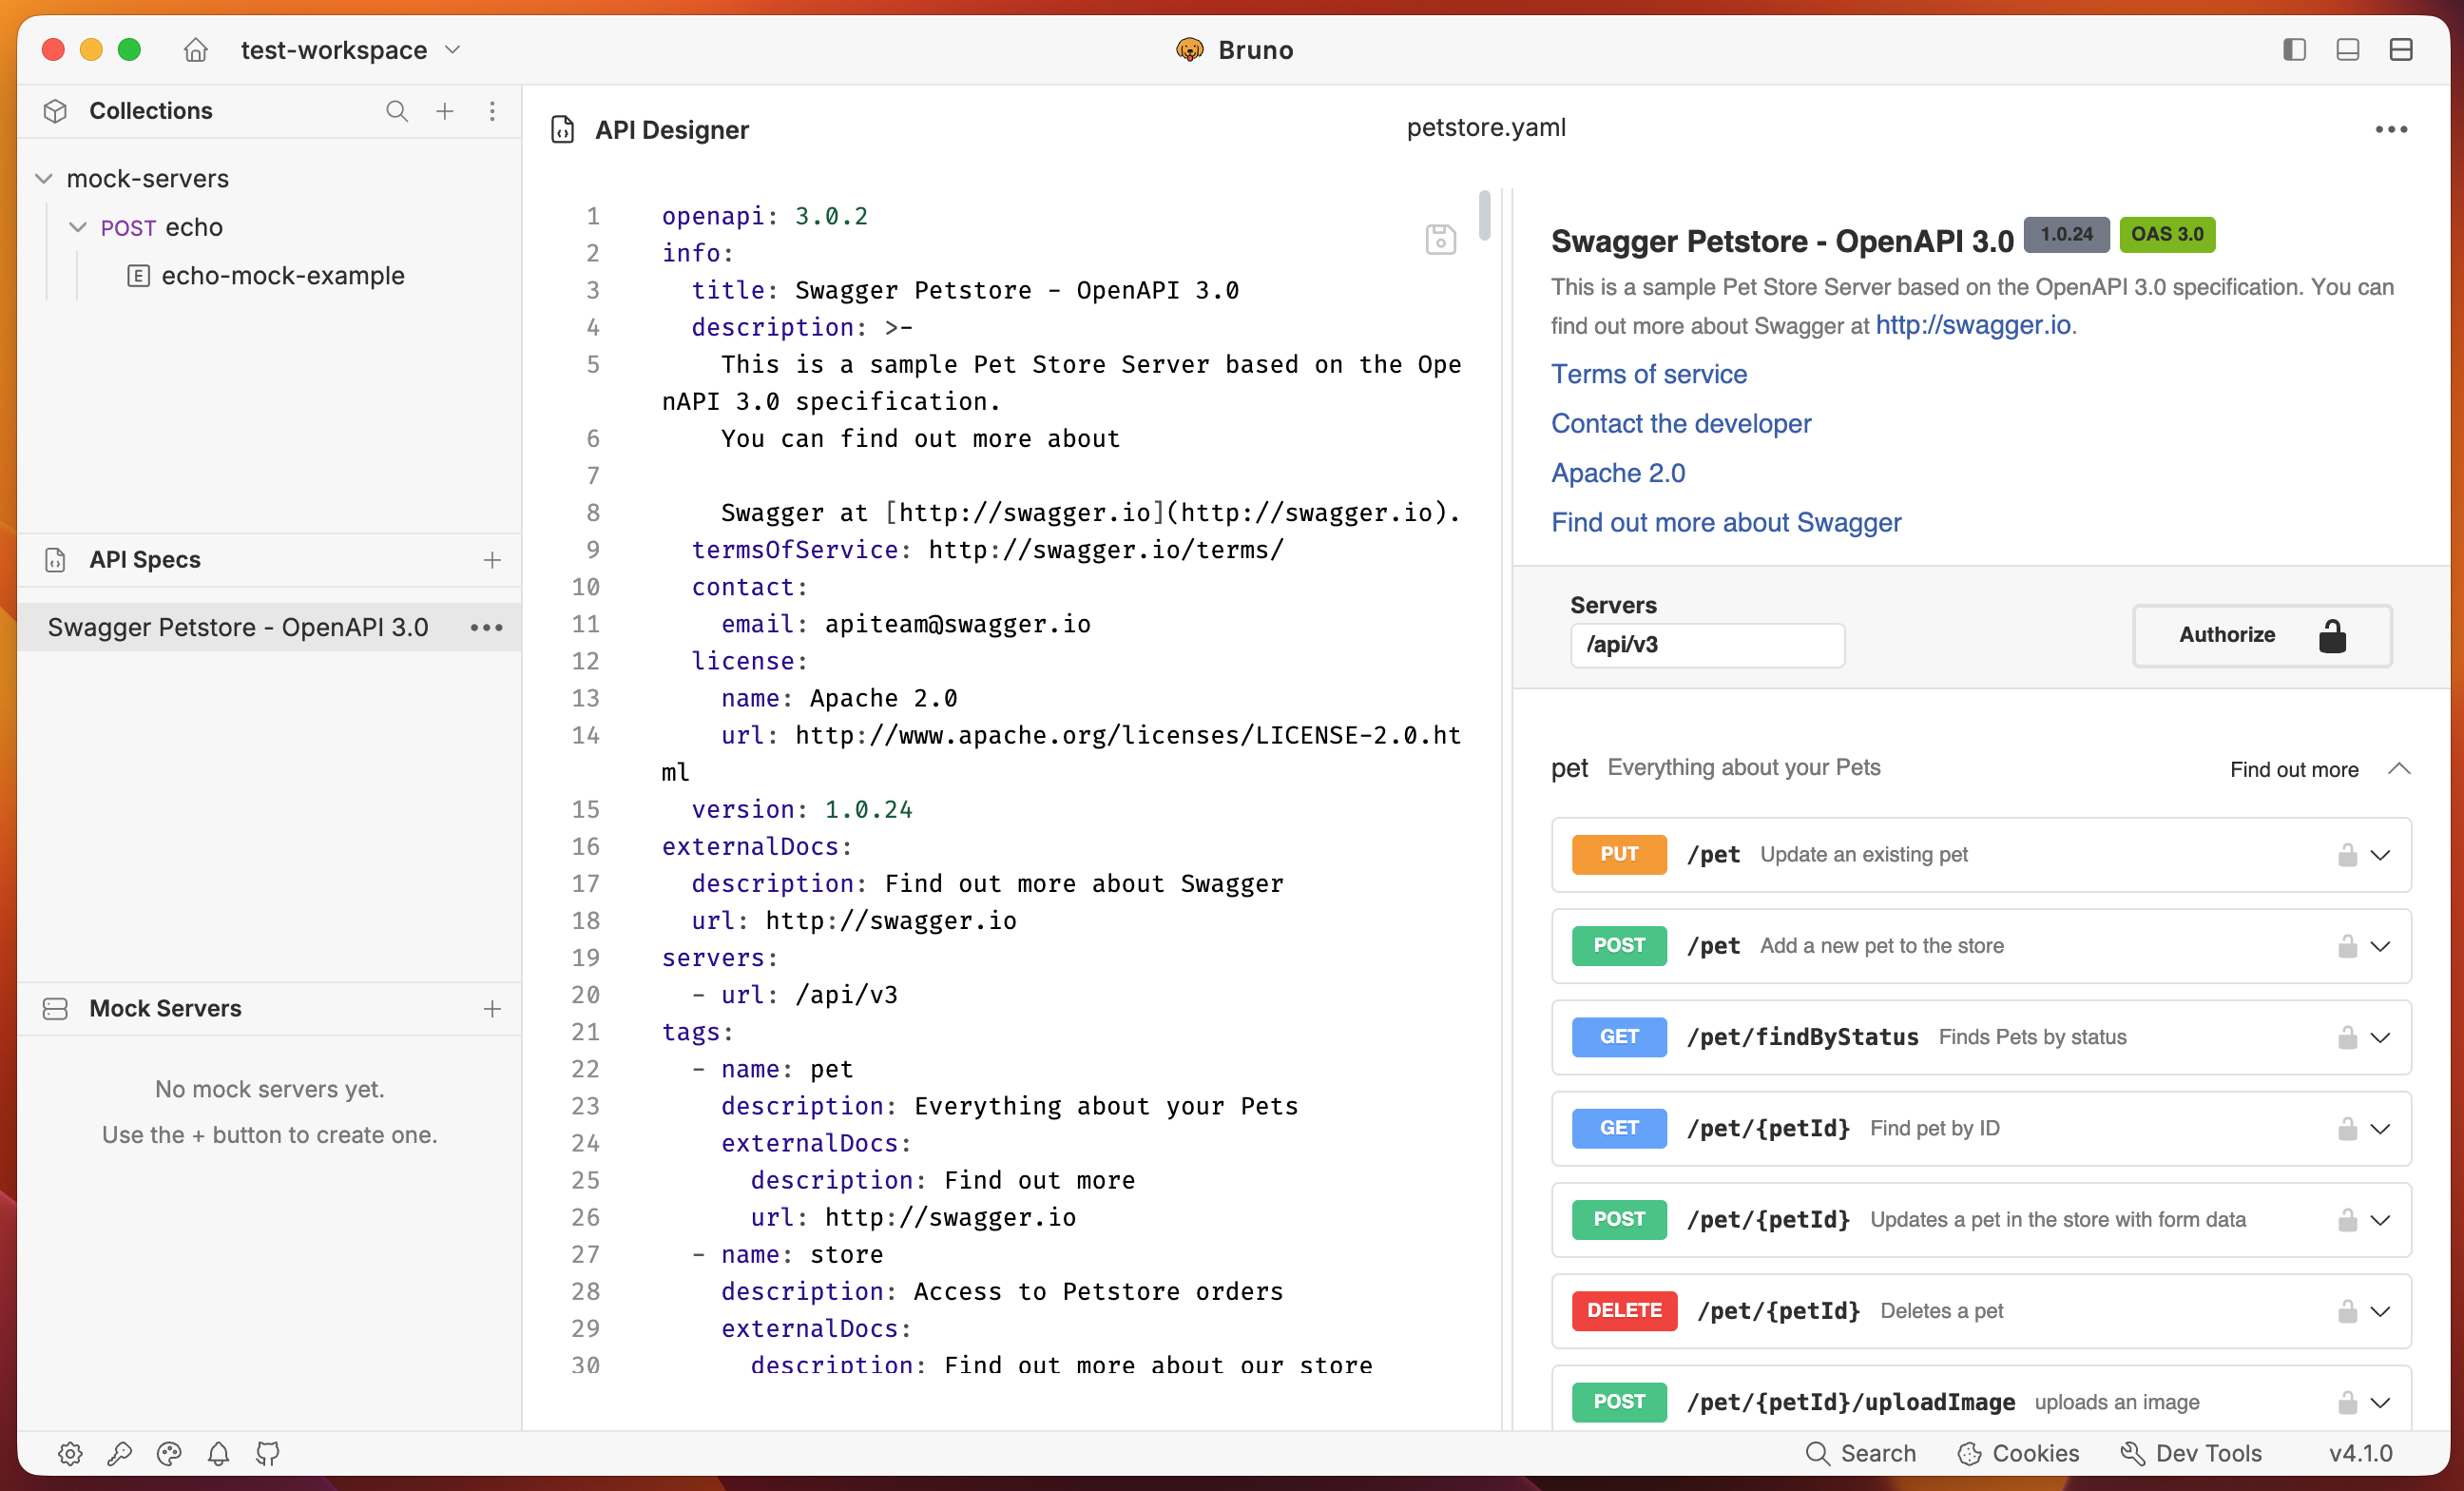Open the http://swagger.io link
2464x1491 pixels.
coord(1972,325)
